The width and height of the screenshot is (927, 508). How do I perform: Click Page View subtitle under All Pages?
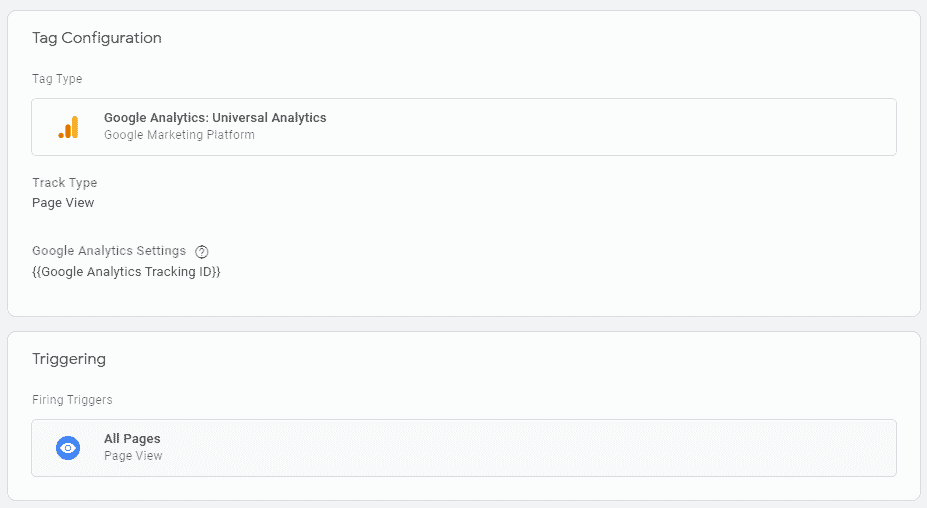pos(133,456)
